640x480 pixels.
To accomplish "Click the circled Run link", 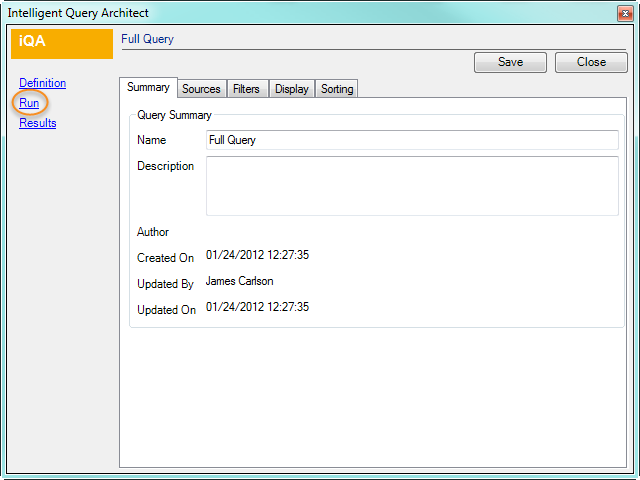I will pos(29,103).
